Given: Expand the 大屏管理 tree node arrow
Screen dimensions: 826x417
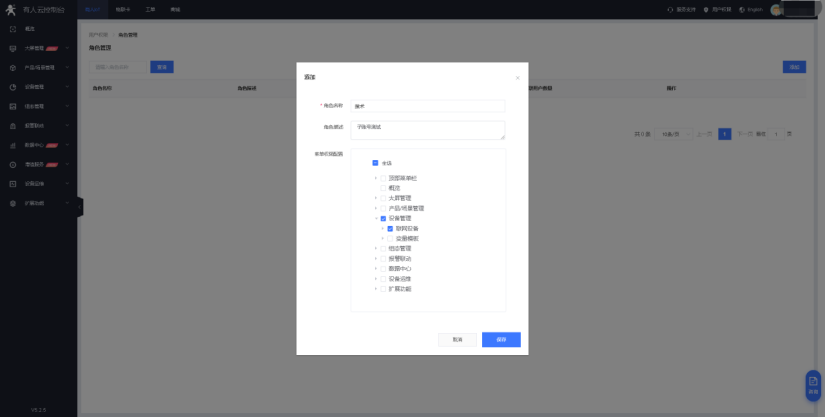Looking at the screenshot, I should [x=376, y=198].
